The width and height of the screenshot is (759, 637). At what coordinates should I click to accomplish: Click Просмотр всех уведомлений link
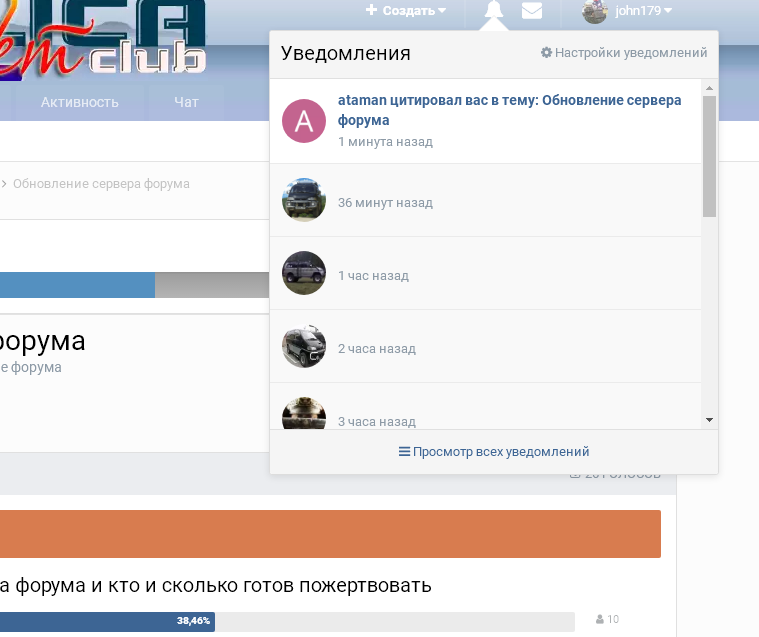pos(494,452)
